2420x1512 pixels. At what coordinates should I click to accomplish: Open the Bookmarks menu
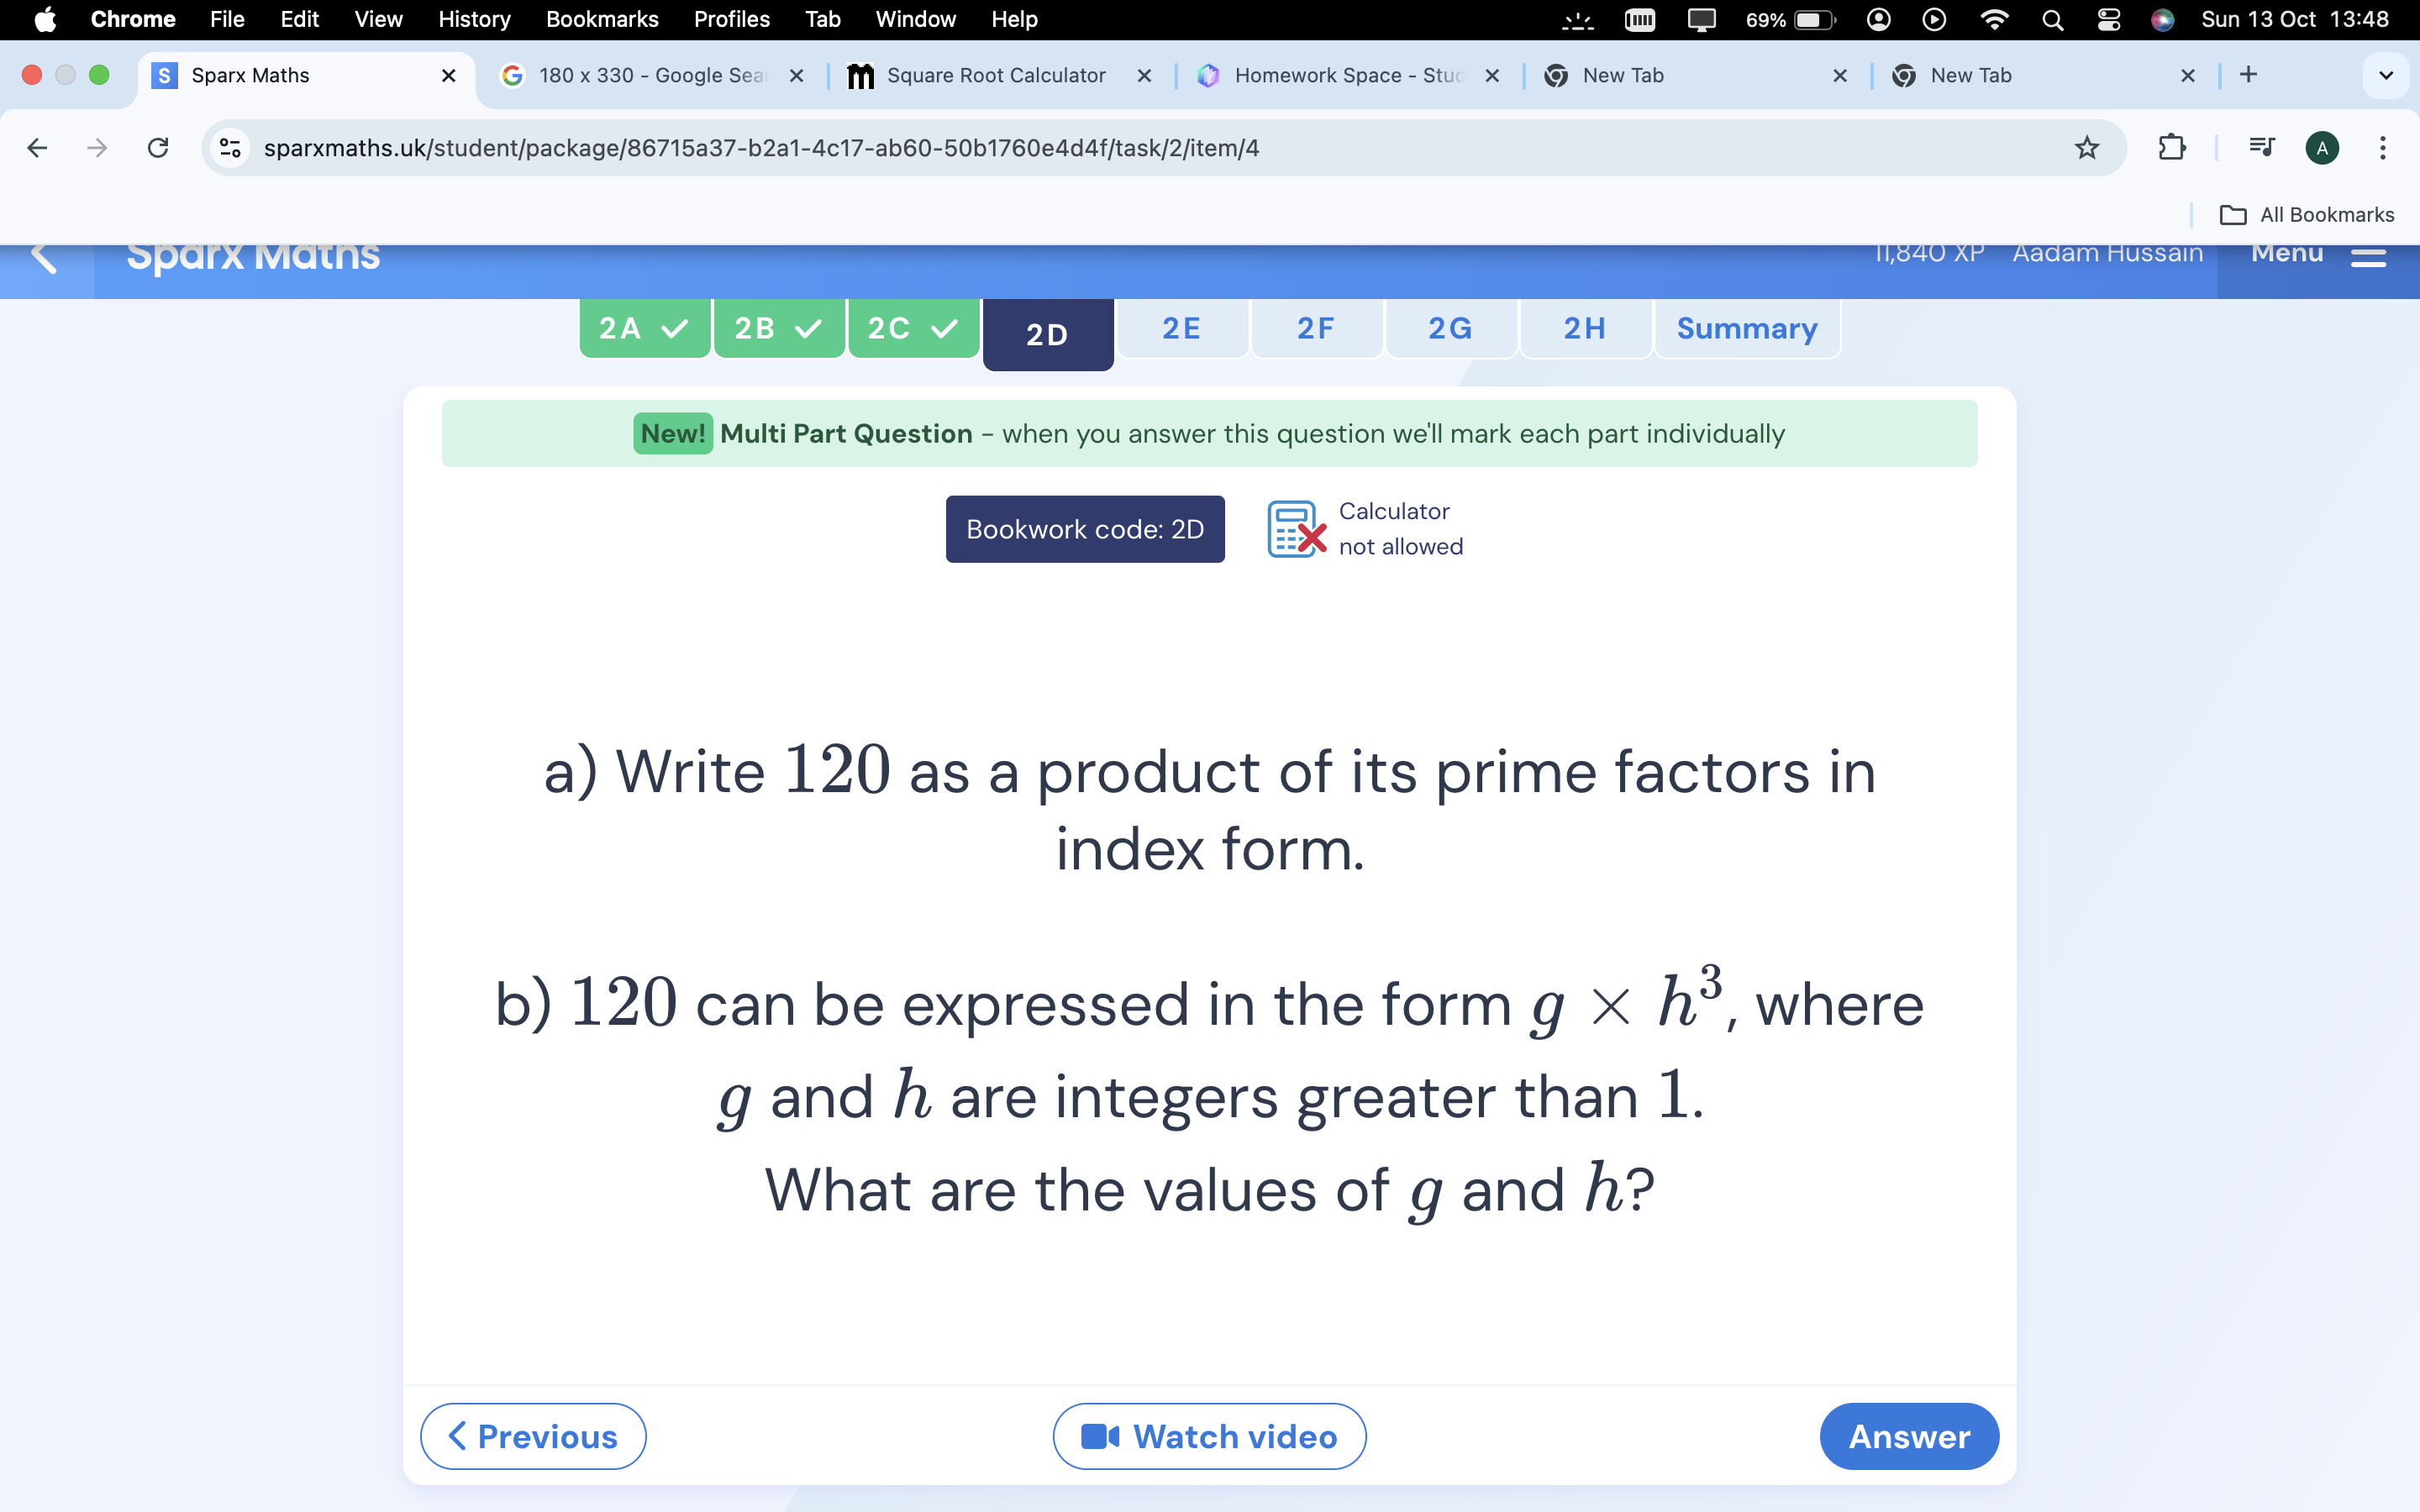[602, 19]
